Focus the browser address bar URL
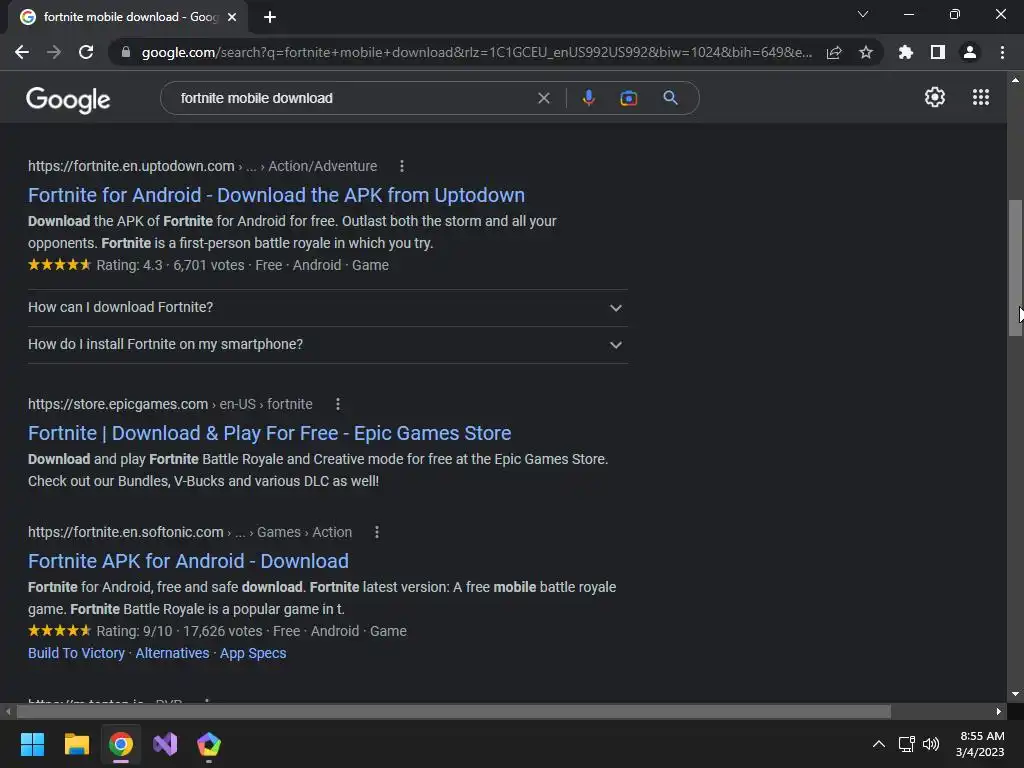 pos(477,52)
